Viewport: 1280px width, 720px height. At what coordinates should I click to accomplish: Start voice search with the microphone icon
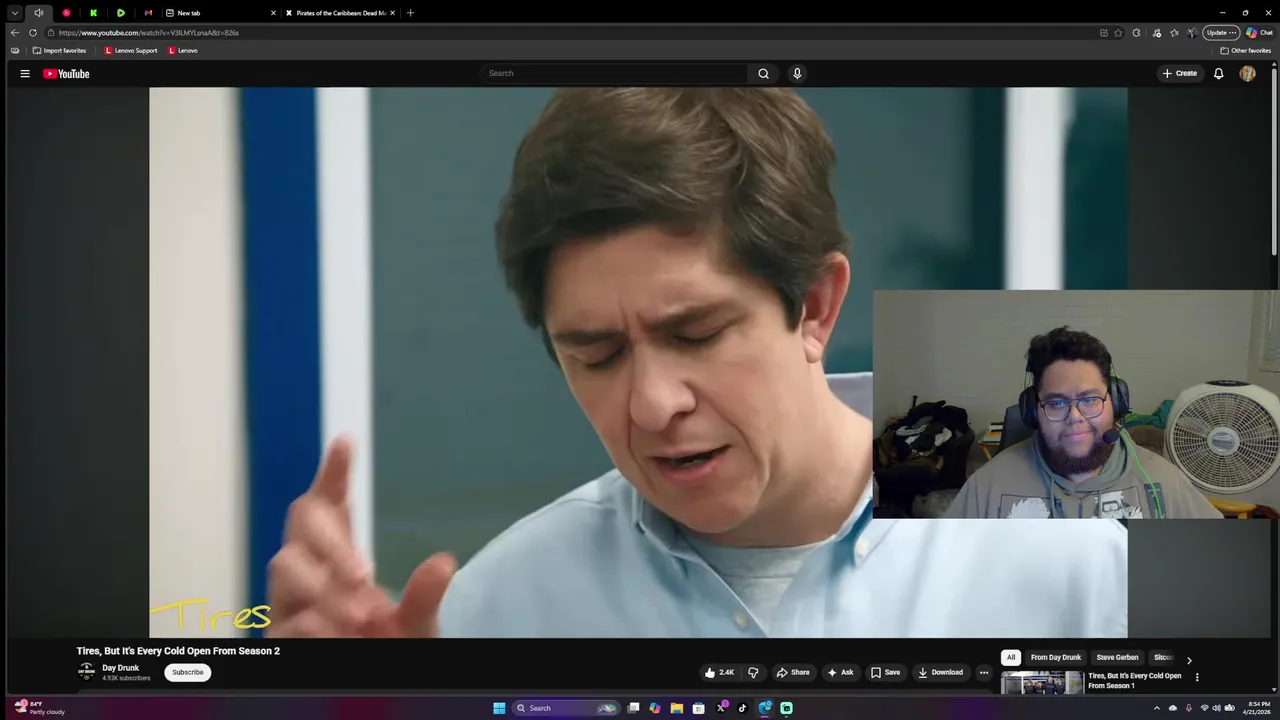pos(797,73)
